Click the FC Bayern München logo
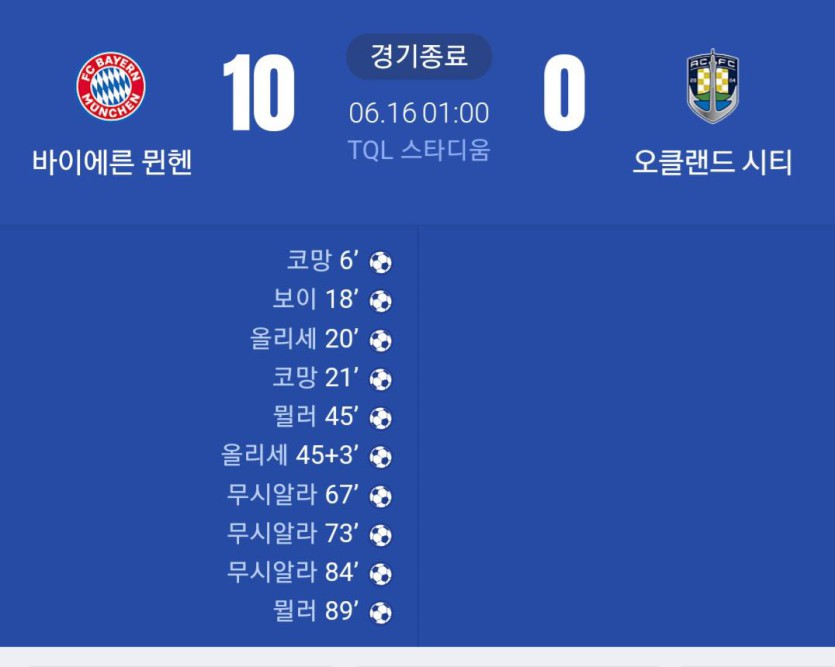 pyautogui.click(x=111, y=86)
